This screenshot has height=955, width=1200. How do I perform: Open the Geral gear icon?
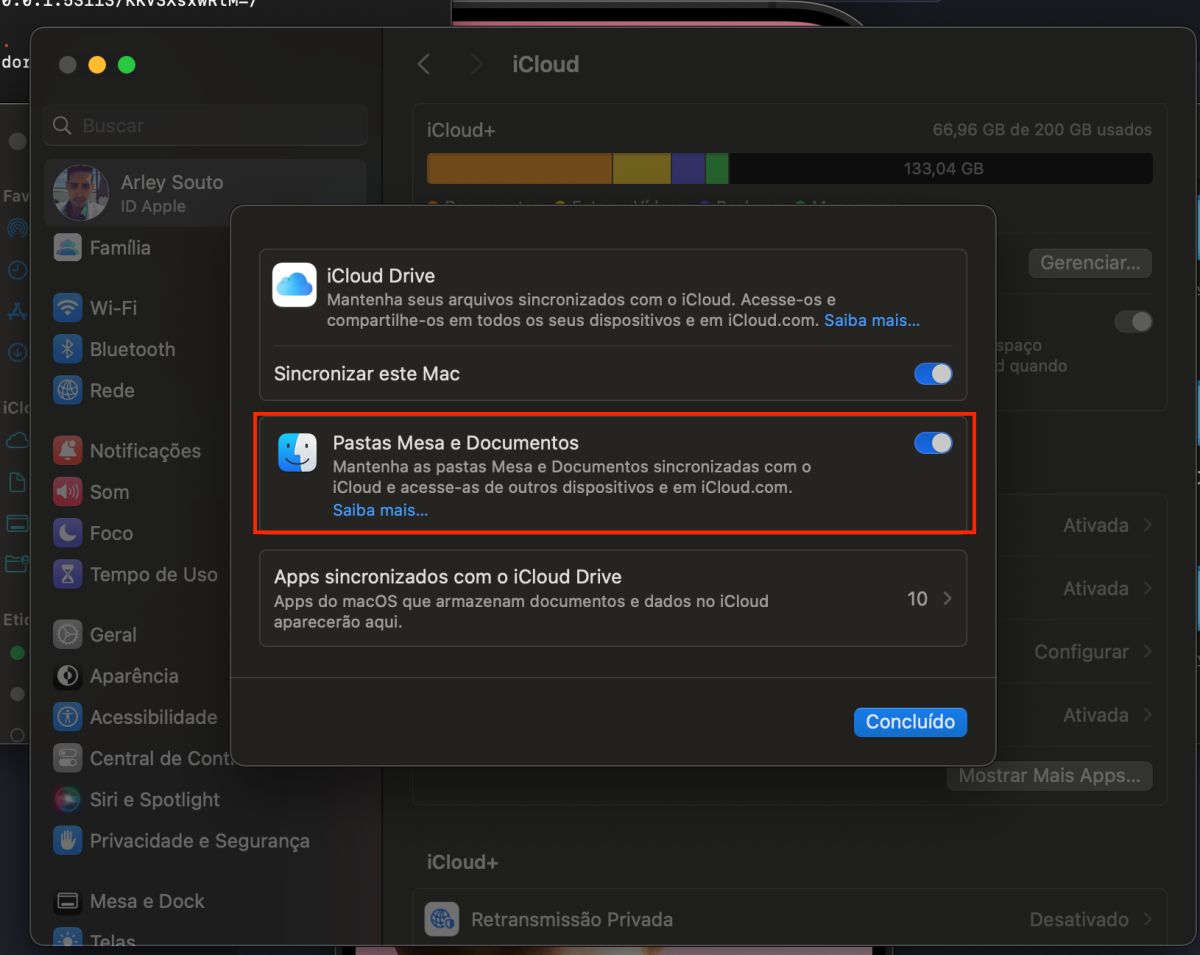[x=67, y=634]
